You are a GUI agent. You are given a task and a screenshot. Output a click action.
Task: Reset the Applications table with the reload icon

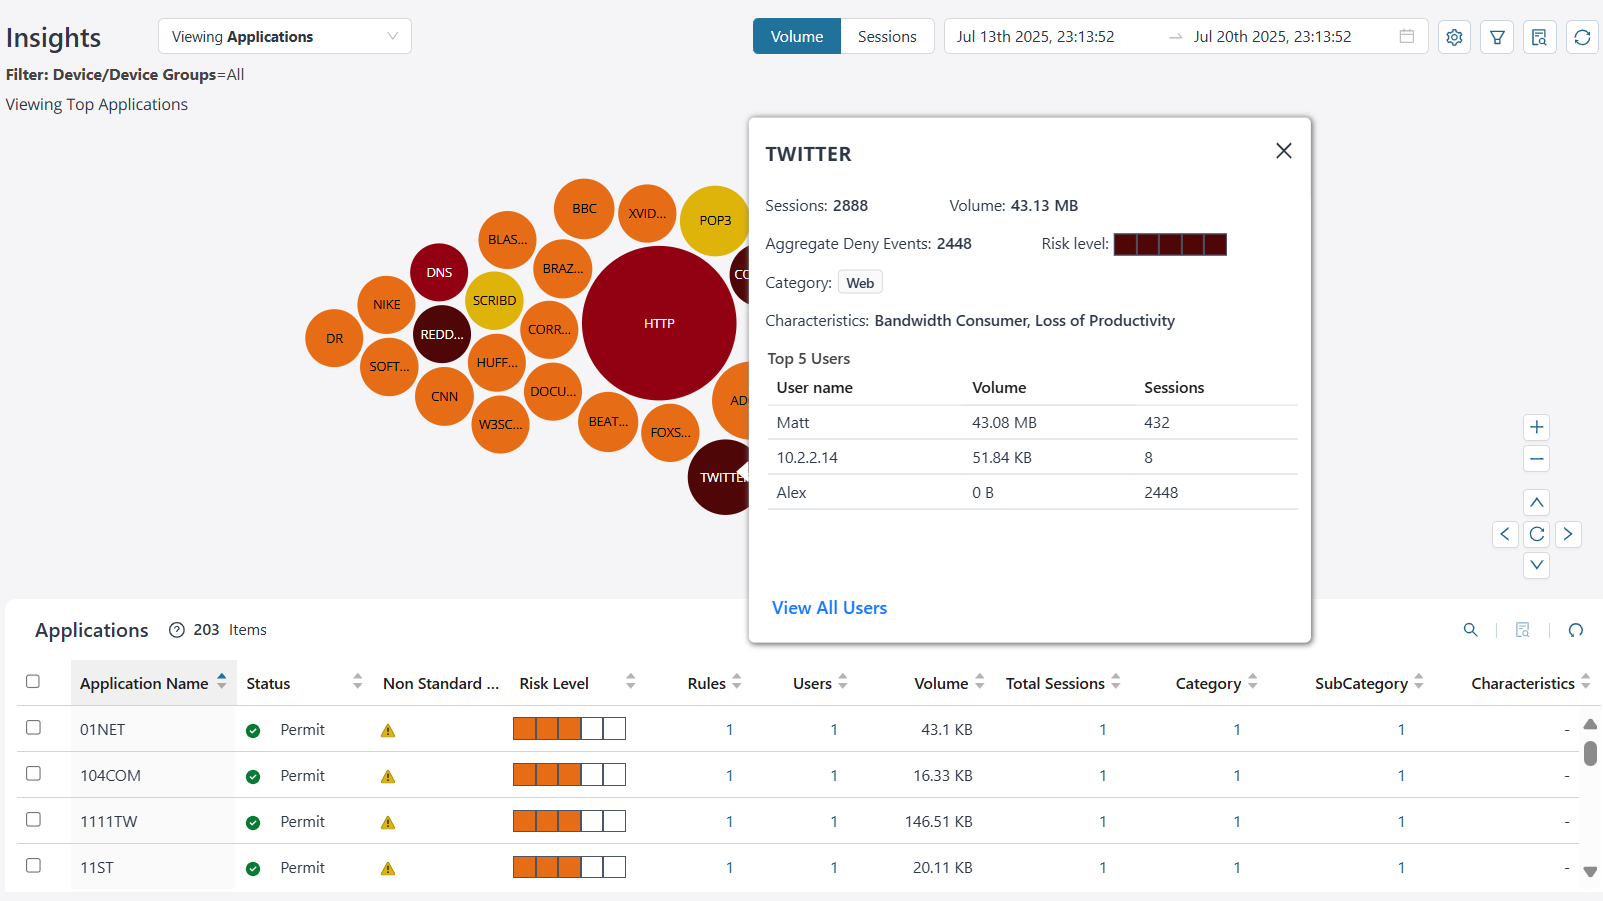click(x=1575, y=630)
